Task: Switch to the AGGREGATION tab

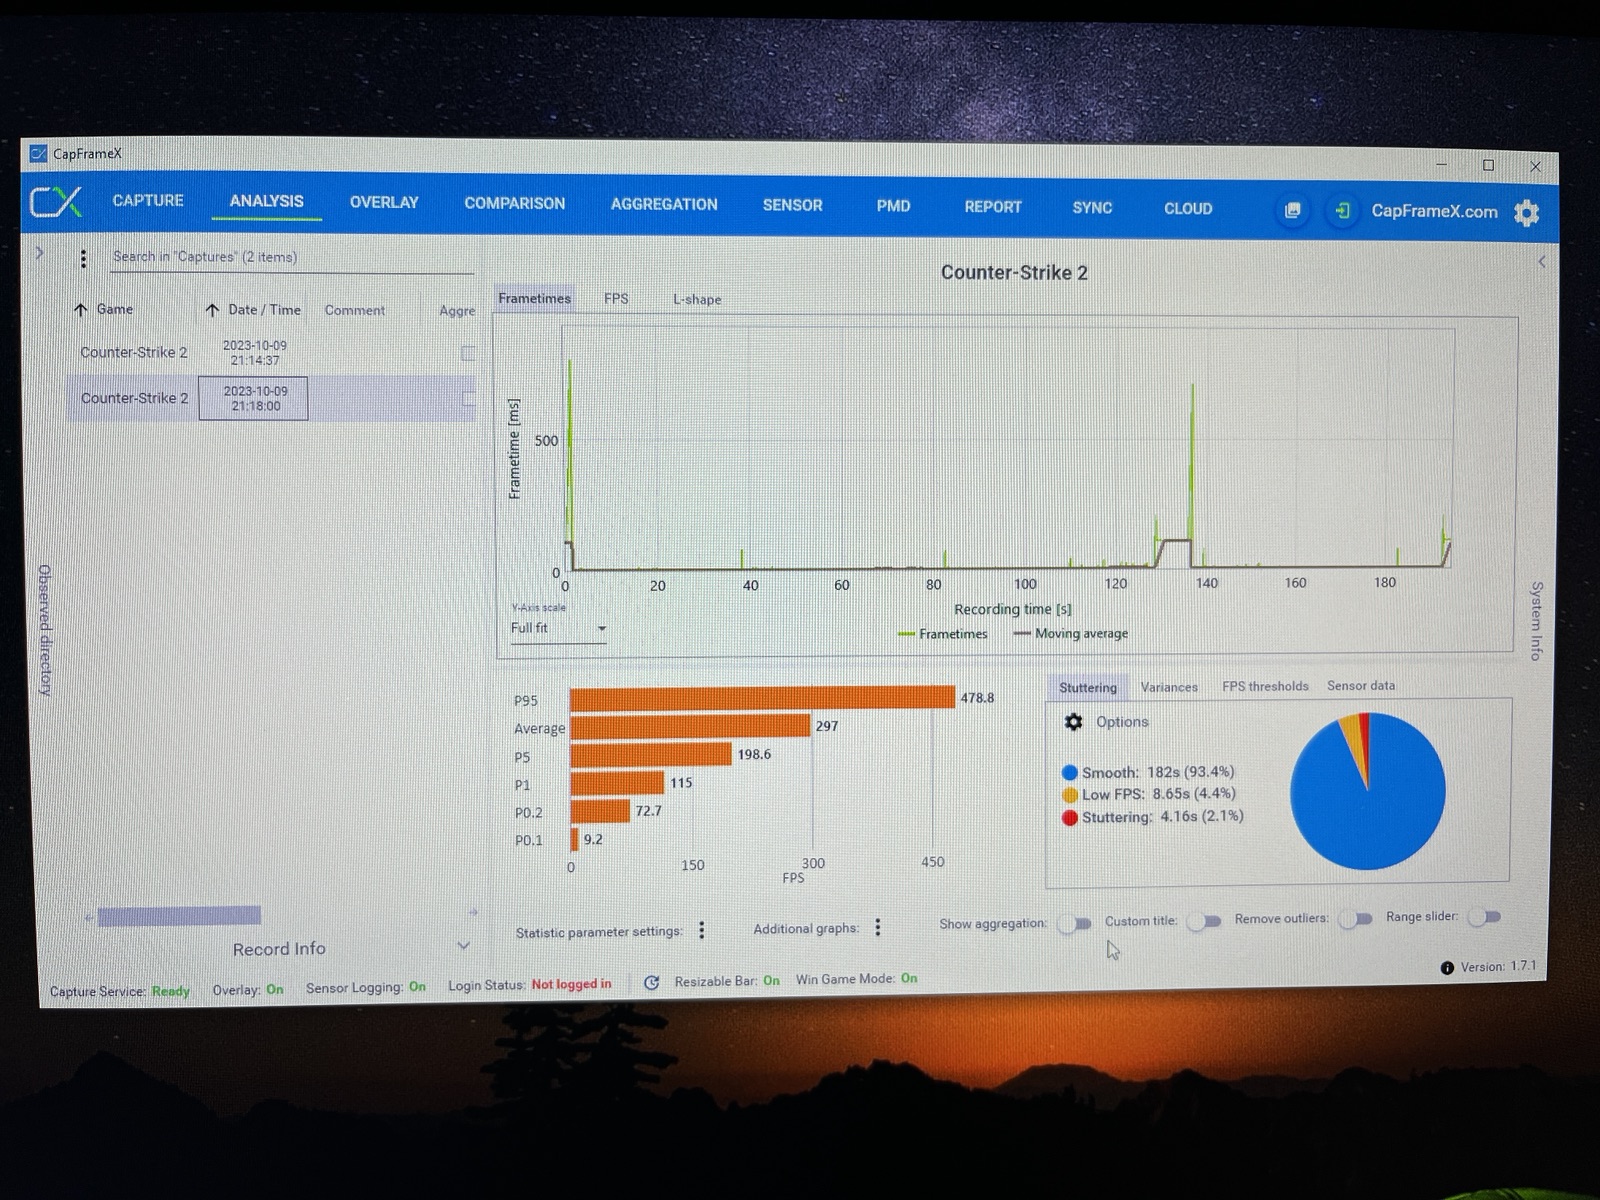Action: [x=664, y=204]
